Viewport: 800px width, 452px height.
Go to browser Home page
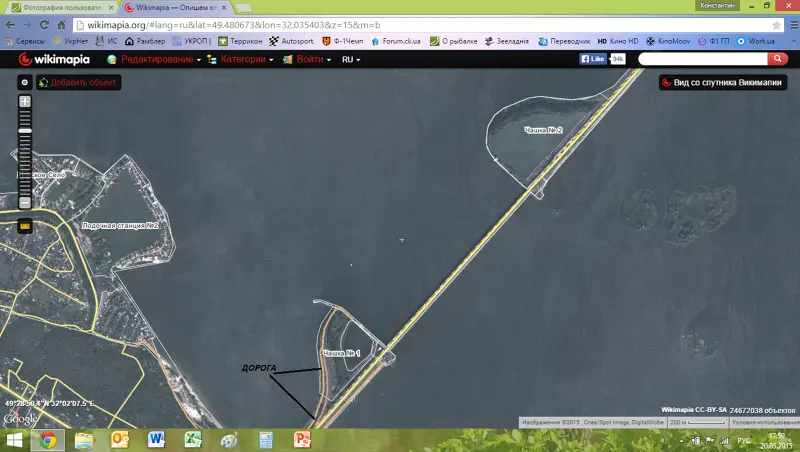(61, 25)
